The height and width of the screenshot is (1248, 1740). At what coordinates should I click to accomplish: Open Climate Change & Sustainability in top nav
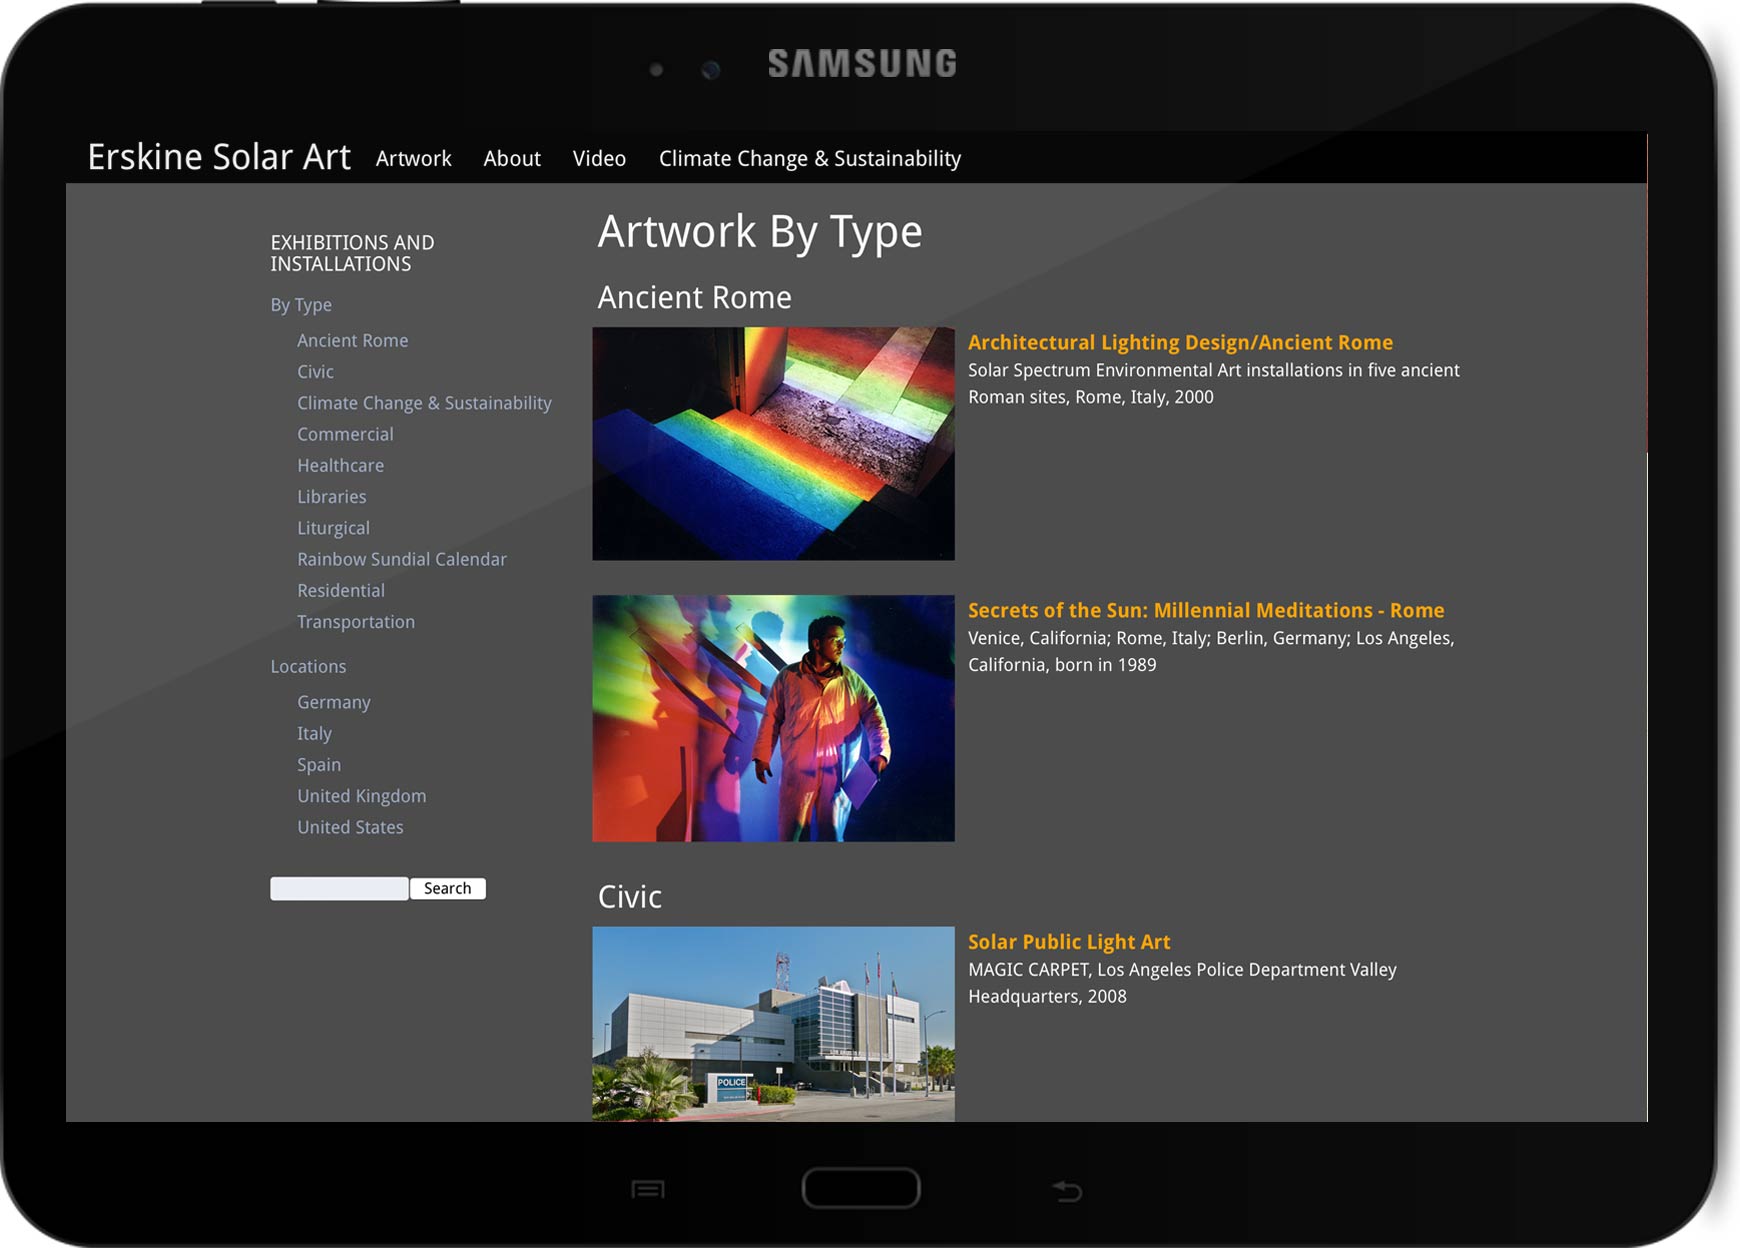(810, 158)
